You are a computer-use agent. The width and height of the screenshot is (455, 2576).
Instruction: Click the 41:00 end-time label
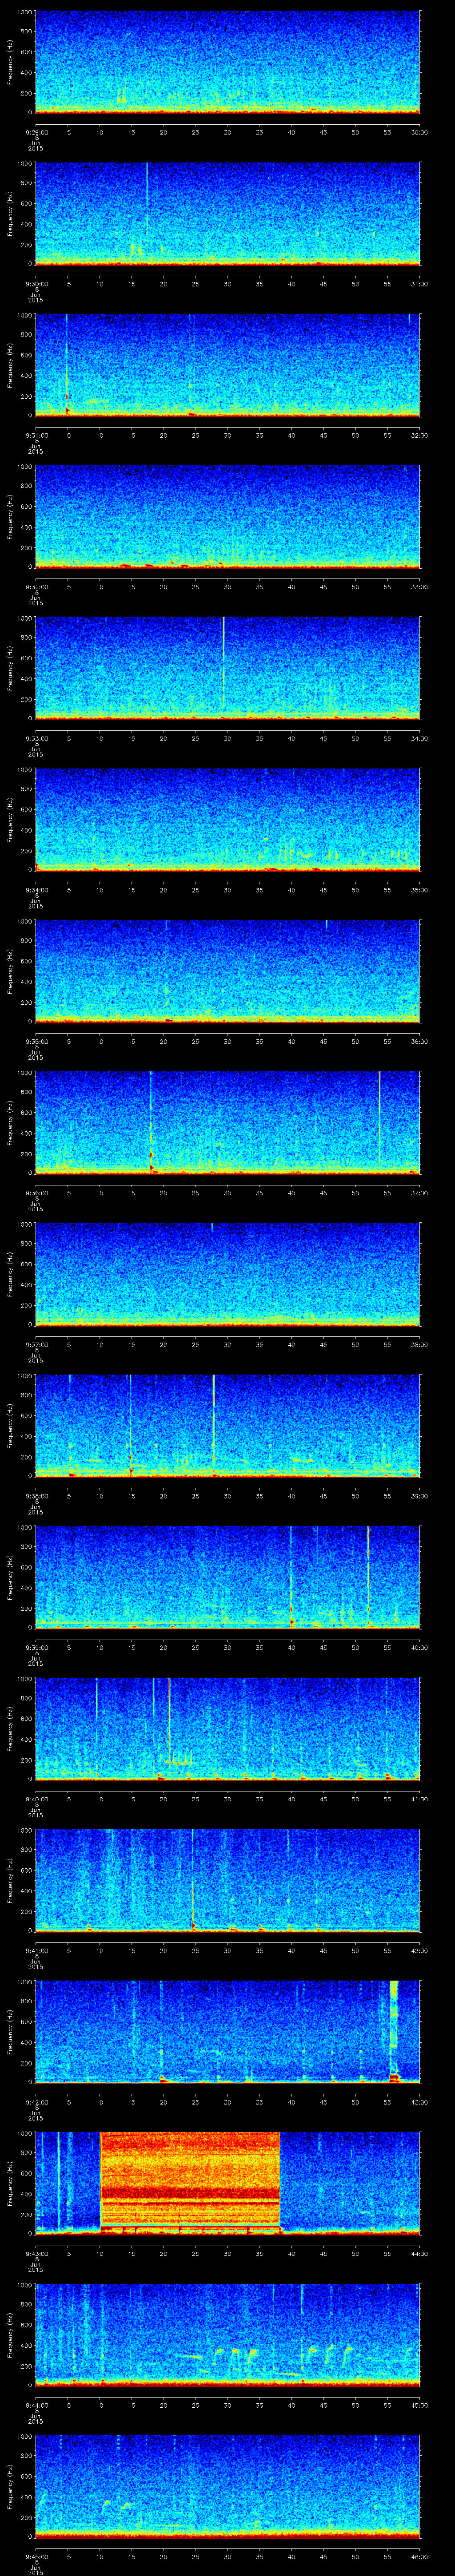click(419, 1798)
